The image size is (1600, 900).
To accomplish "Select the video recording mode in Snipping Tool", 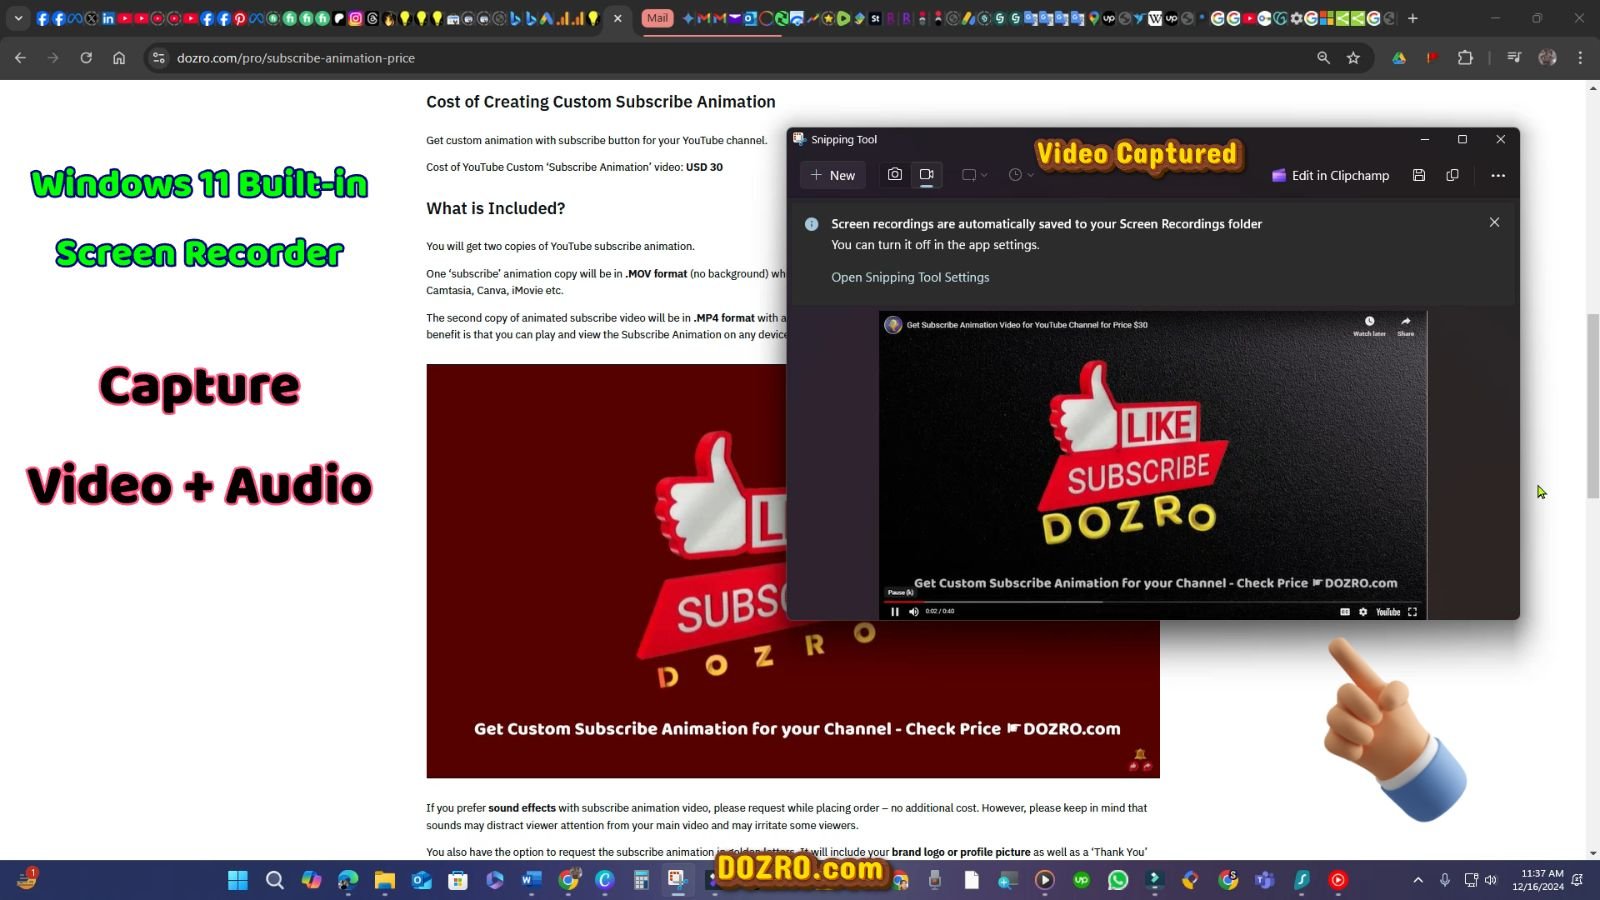I will (x=926, y=175).
